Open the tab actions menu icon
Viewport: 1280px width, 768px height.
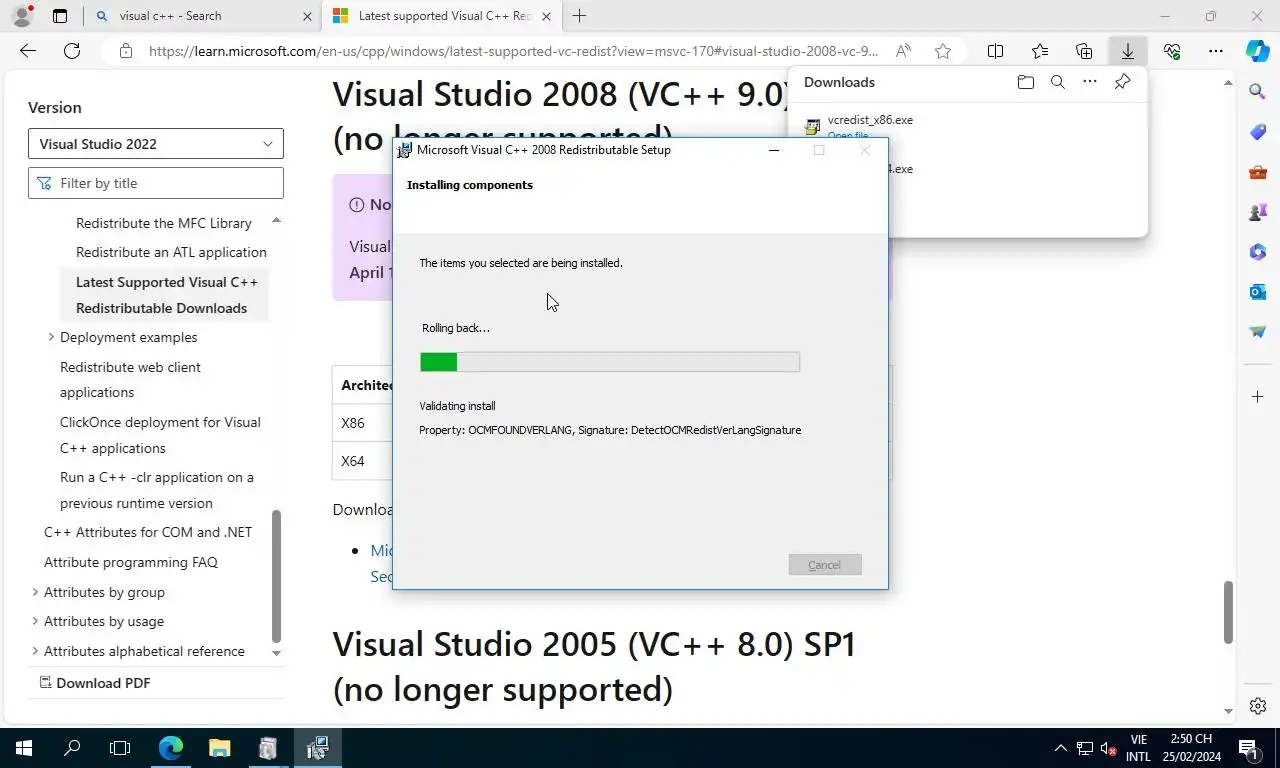pos(60,16)
